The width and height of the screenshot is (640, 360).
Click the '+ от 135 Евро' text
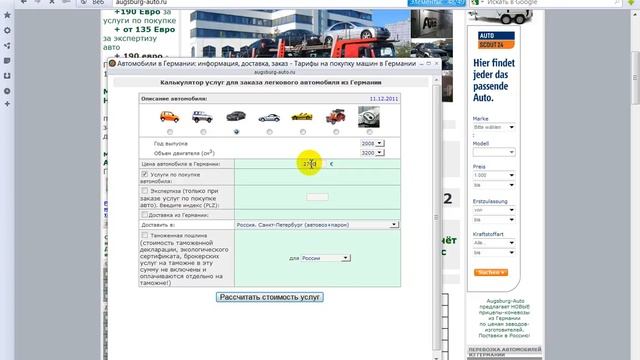[144, 29]
